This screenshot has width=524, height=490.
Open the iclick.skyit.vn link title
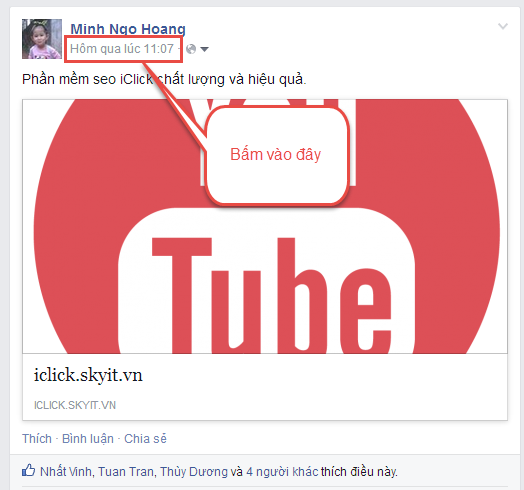pos(88,375)
